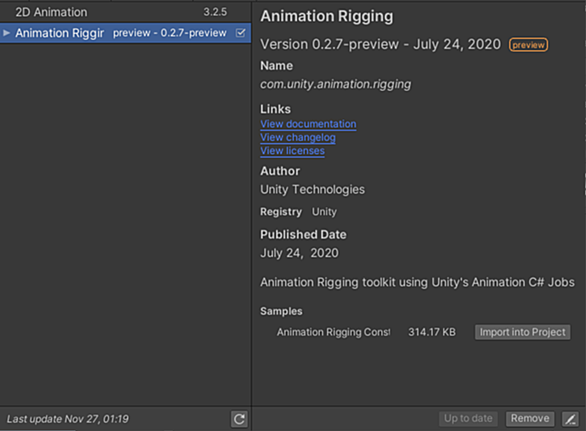
Task: Click the Published Date heading
Action: [x=303, y=234]
